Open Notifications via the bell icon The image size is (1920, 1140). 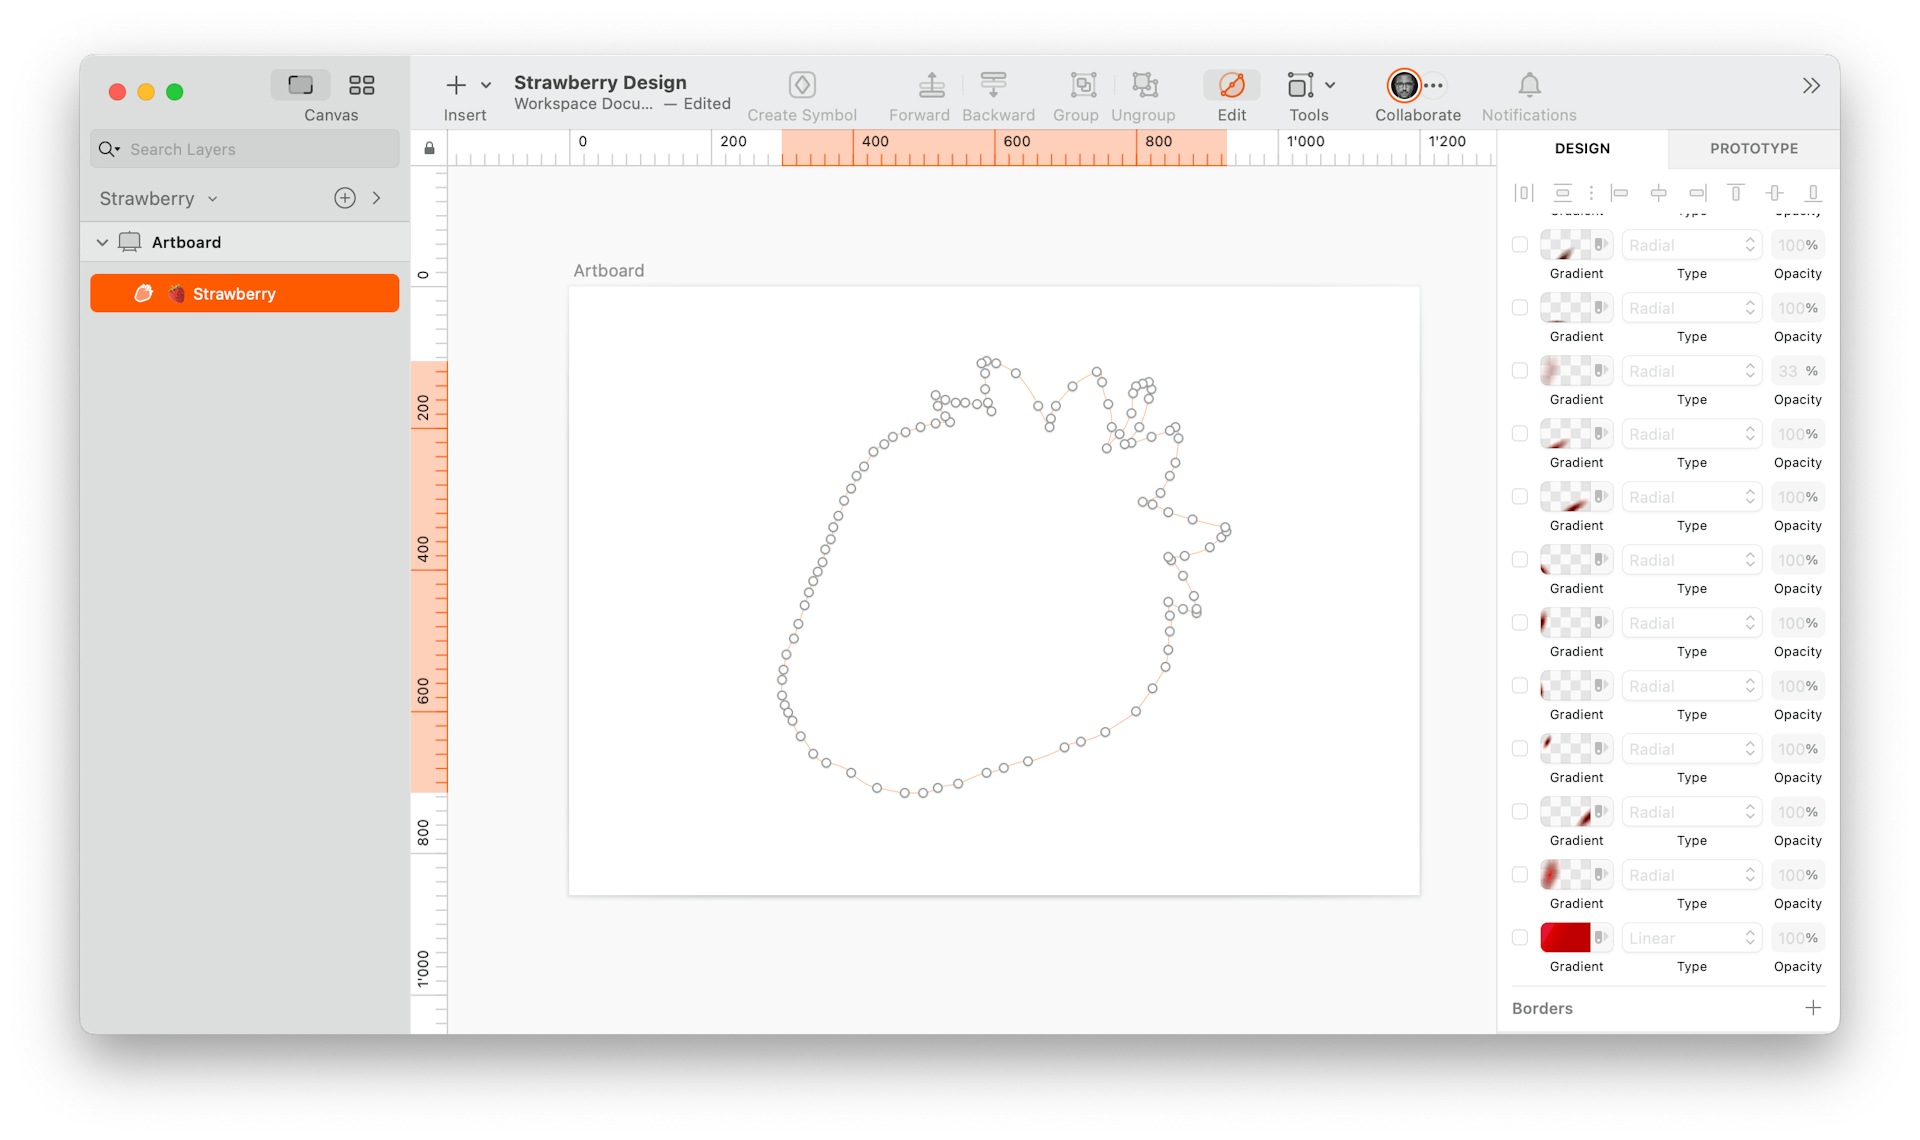click(1529, 85)
